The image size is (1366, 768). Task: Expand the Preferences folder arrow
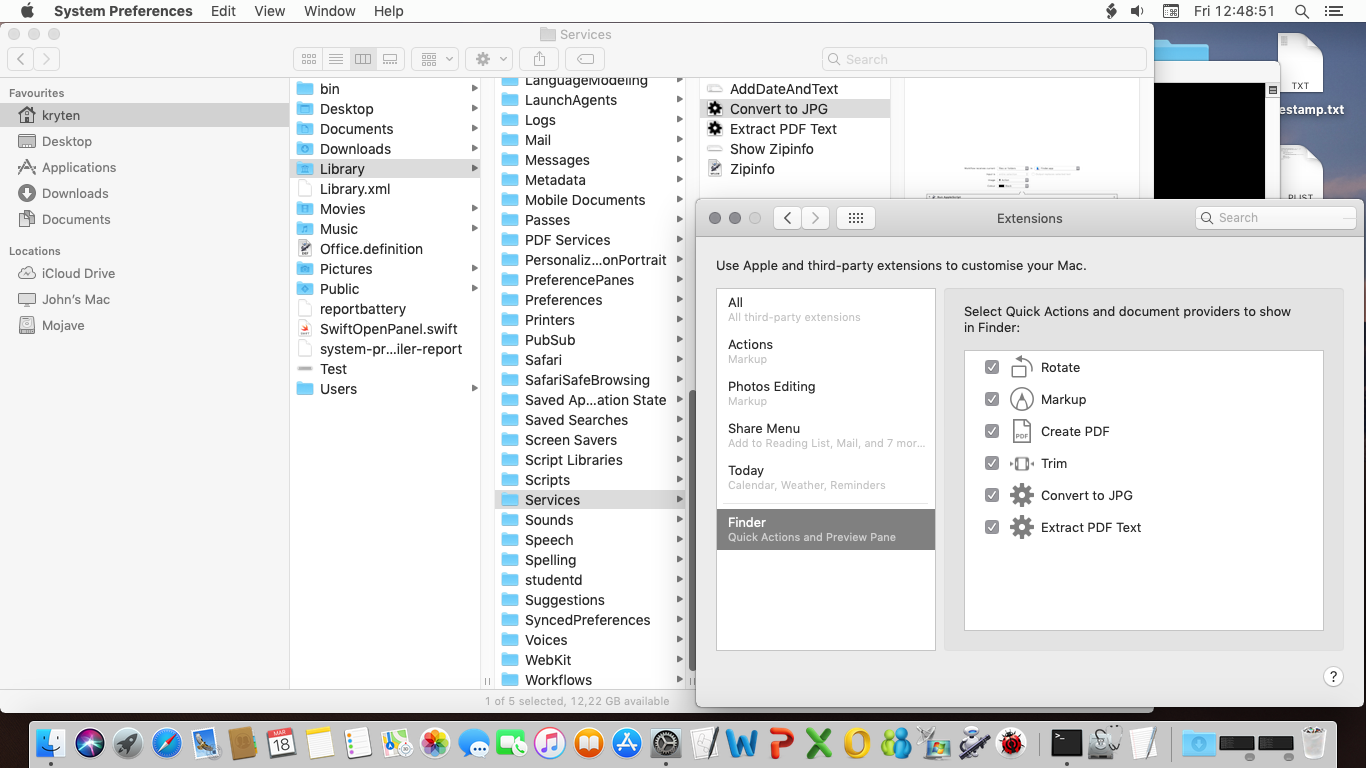click(x=680, y=300)
